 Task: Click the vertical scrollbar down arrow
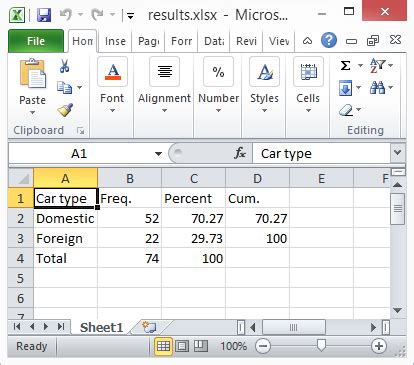[397, 310]
